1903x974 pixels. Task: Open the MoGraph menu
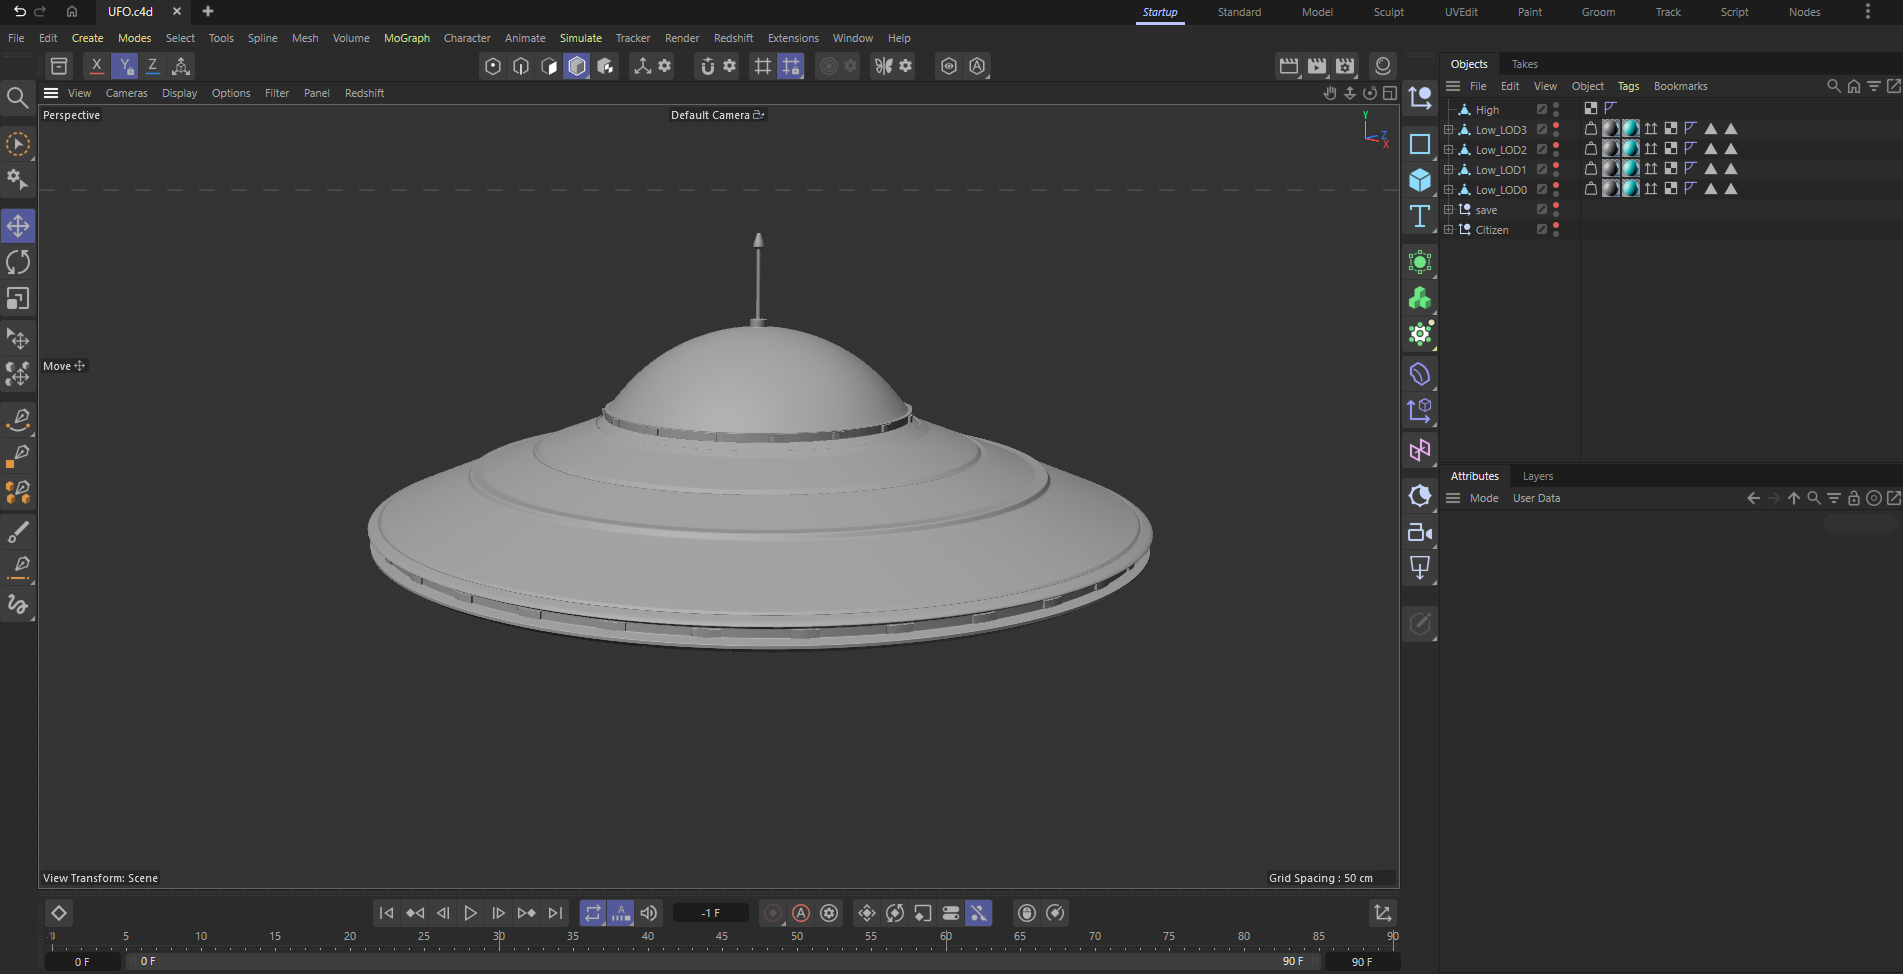[x=406, y=38]
